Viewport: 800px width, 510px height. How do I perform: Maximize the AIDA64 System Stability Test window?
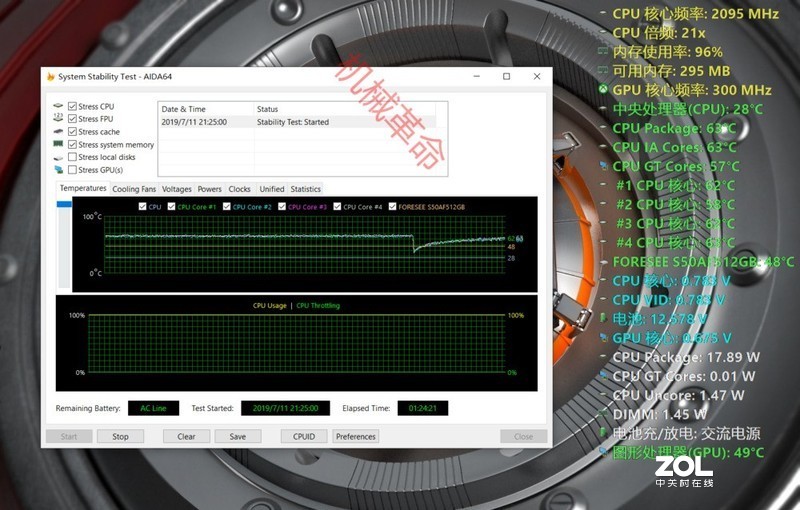click(506, 76)
